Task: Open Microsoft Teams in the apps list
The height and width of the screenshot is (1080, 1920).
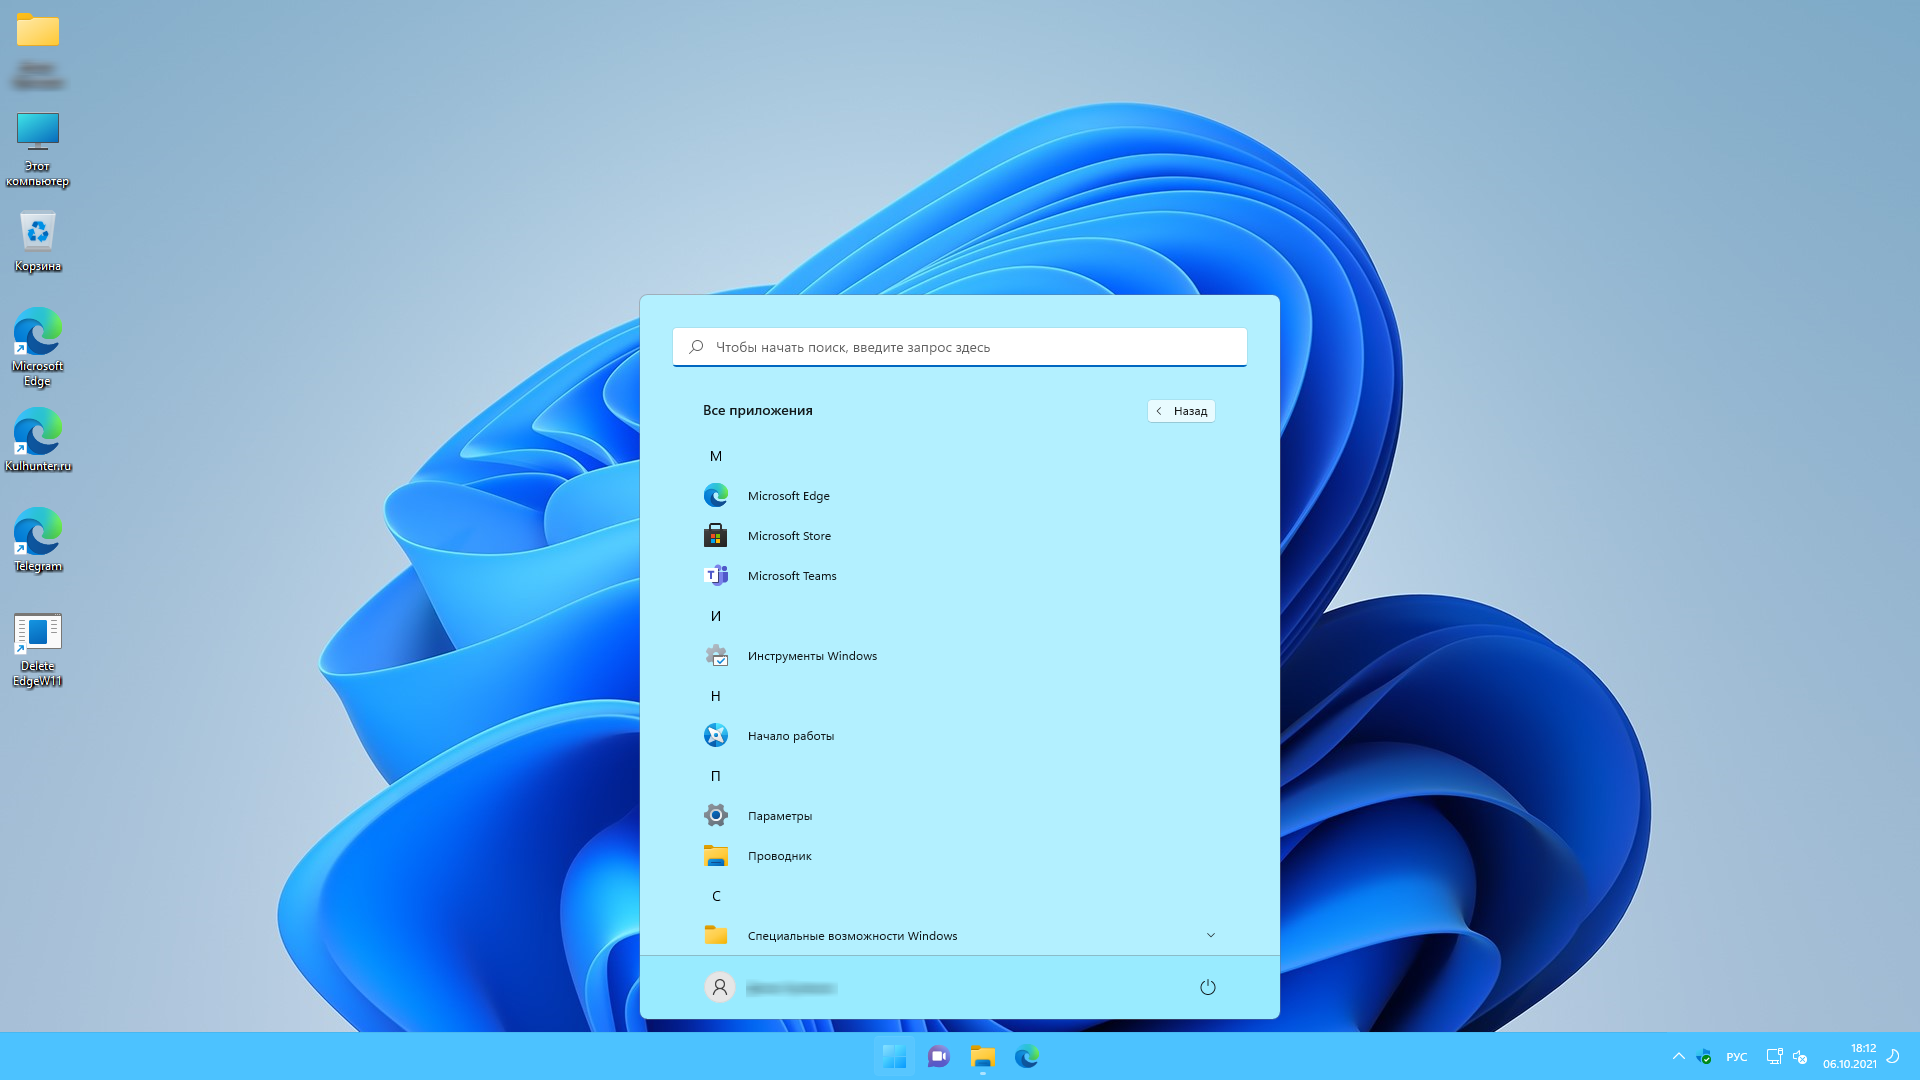Action: click(791, 576)
